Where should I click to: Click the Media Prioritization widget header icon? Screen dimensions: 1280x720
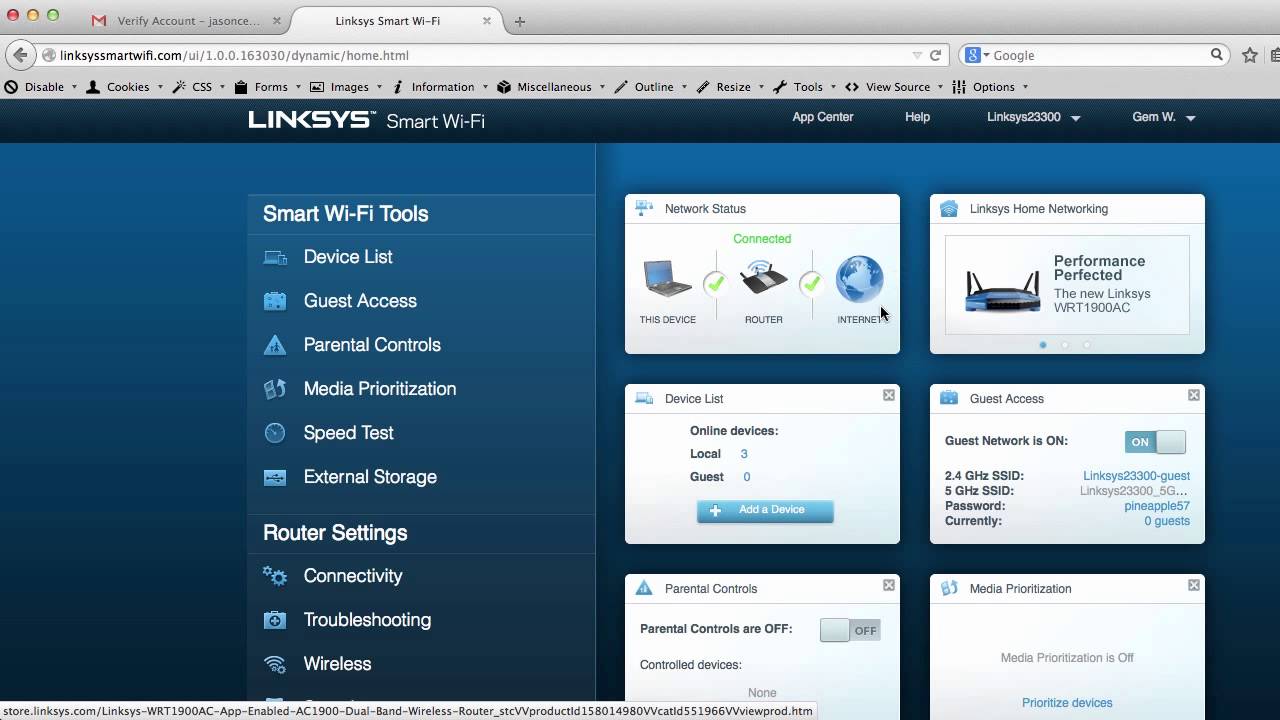coord(949,588)
